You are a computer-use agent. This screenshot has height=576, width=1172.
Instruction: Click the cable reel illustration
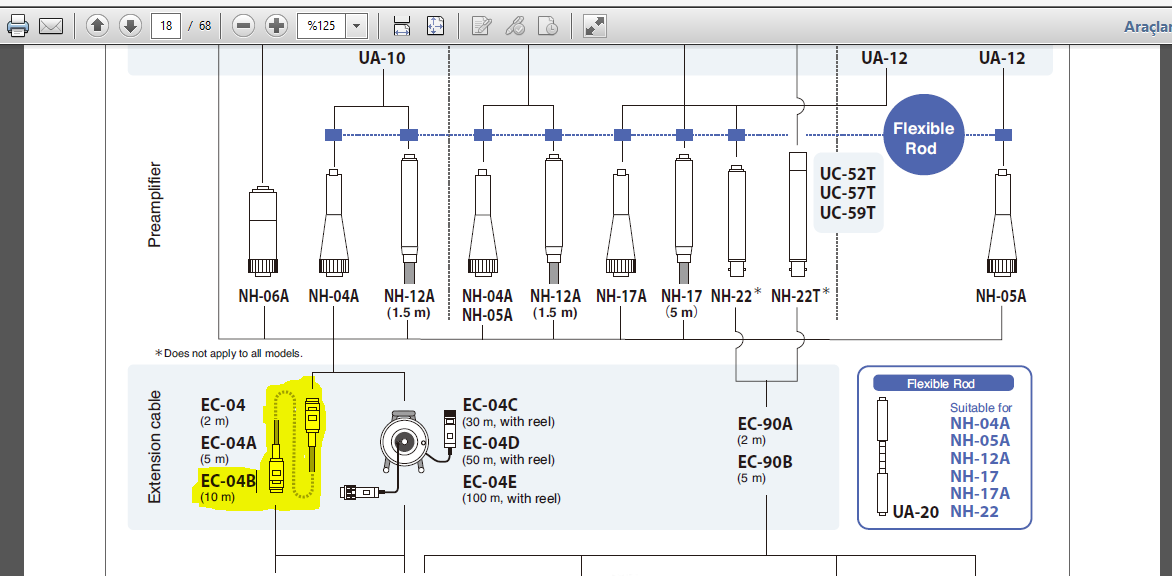(x=404, y=441)
